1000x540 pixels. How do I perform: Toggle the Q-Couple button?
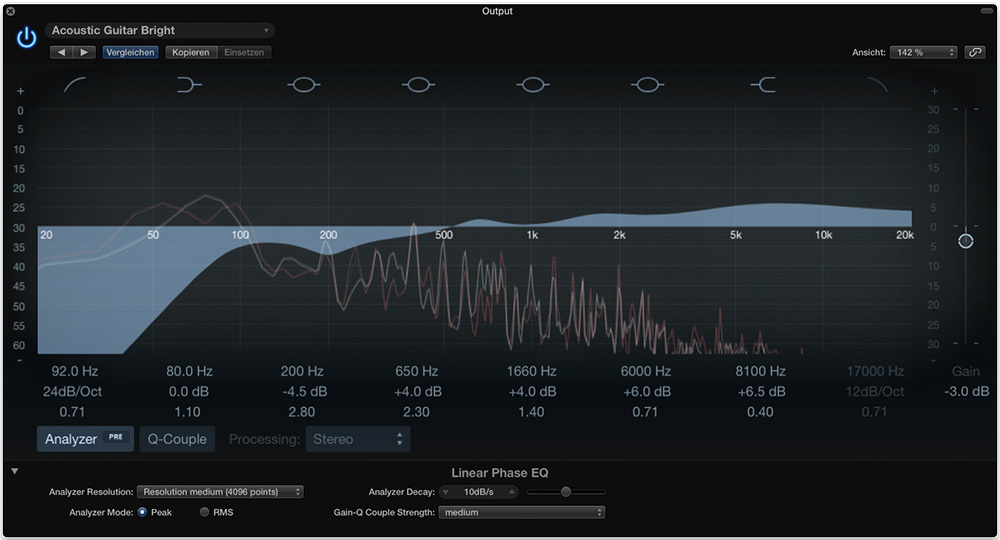(177, 439)
